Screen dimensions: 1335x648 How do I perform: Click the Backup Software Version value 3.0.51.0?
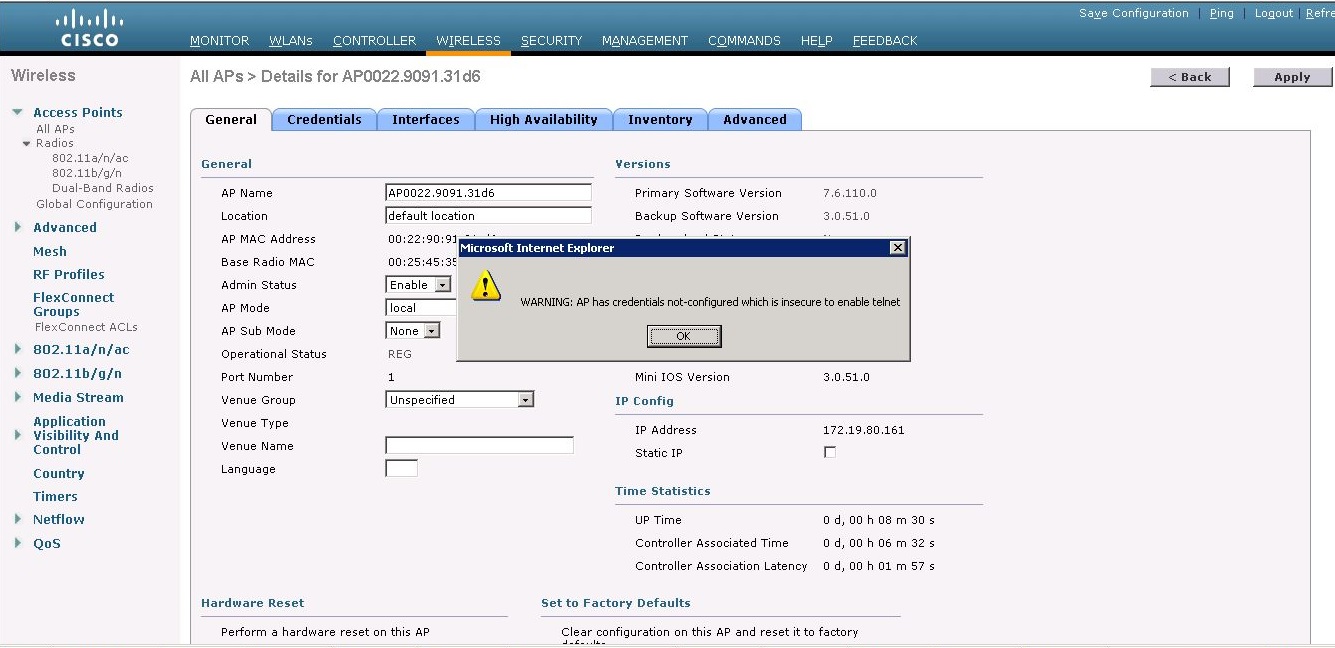pyautogui.click(x=846, y=216)
